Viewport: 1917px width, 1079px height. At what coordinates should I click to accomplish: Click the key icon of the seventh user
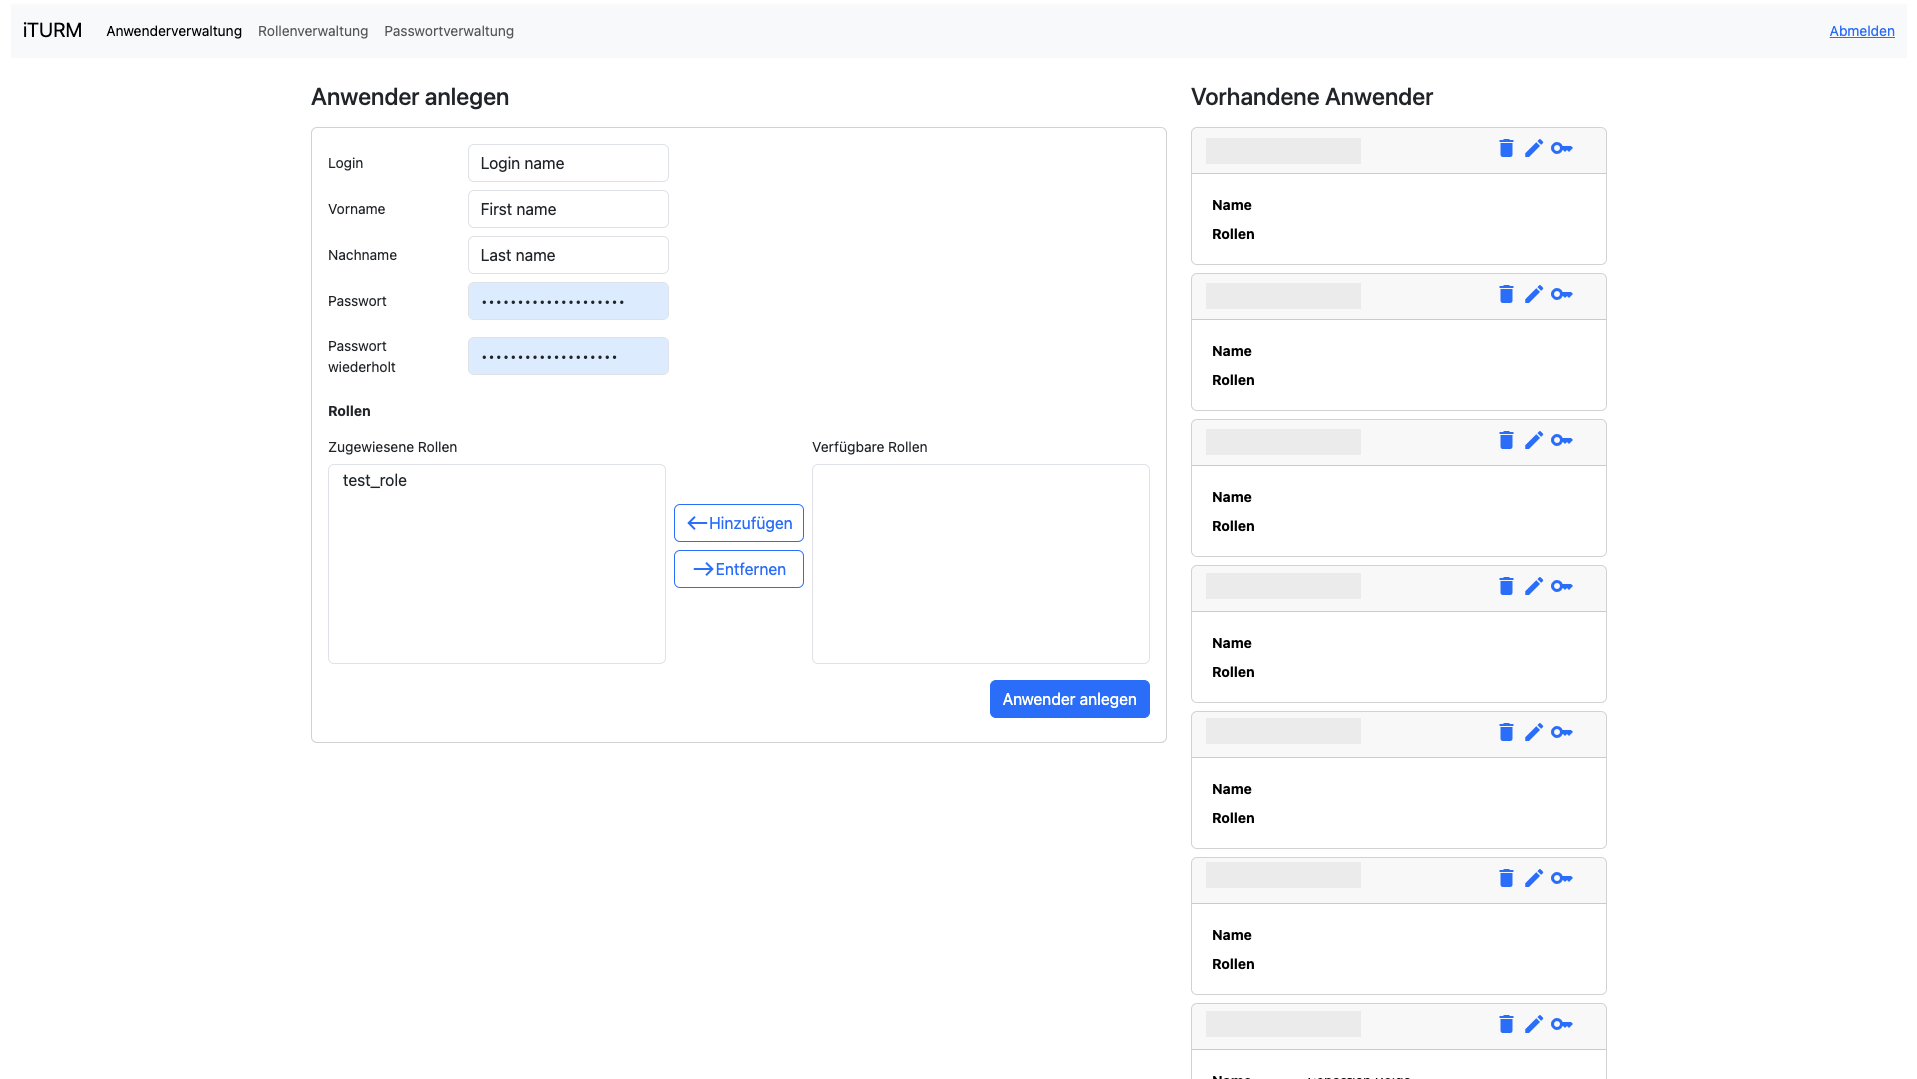(1561, 1024)
